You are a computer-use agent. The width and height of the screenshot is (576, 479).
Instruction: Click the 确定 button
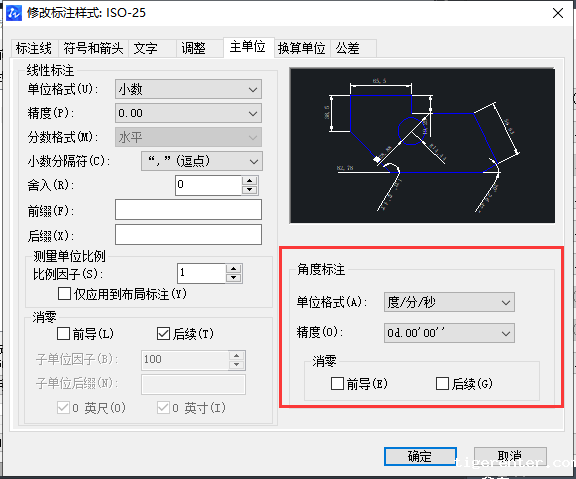click(420, 457)
